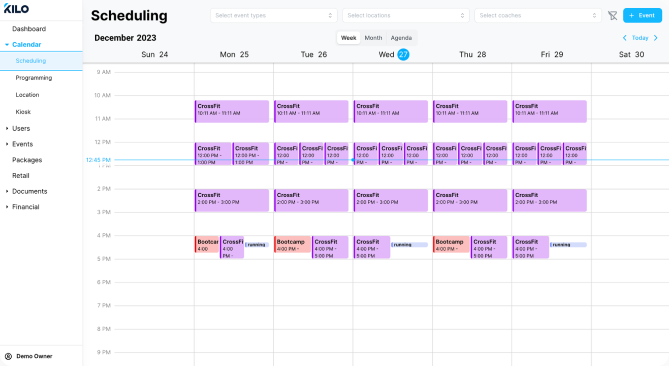Viewport: 669px width, 366px height.
Task: Open Monday 2:00 PM CrossFit event
Action: tap(232, 200)
